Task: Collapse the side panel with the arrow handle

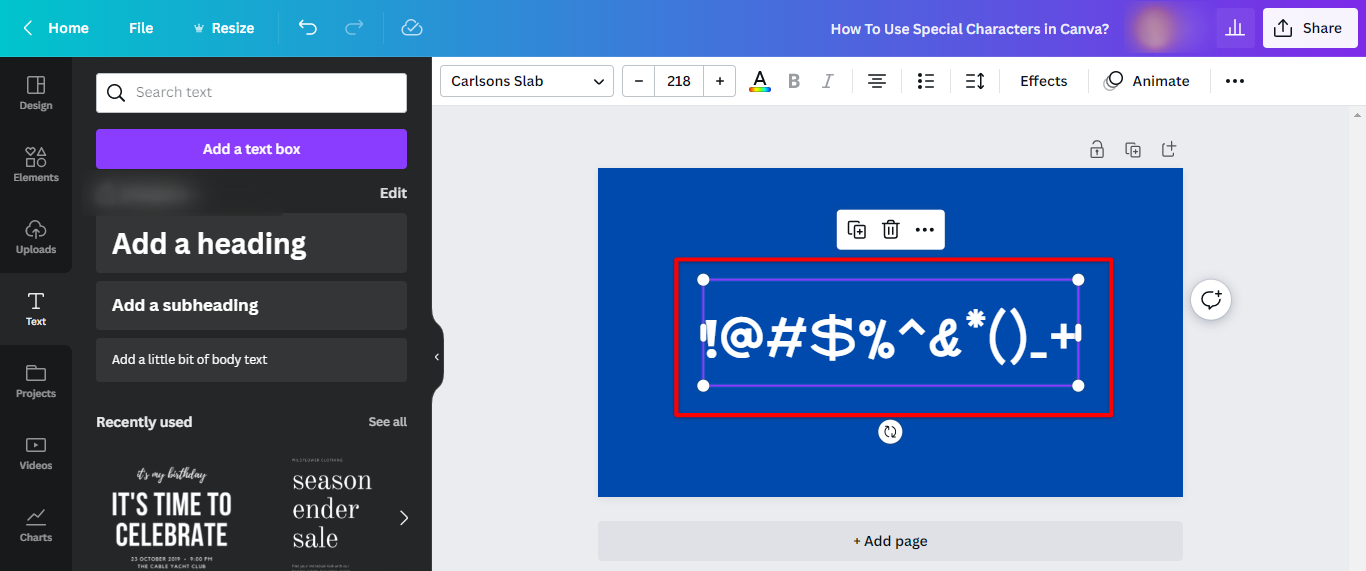Action: click(x=436, y=357)
